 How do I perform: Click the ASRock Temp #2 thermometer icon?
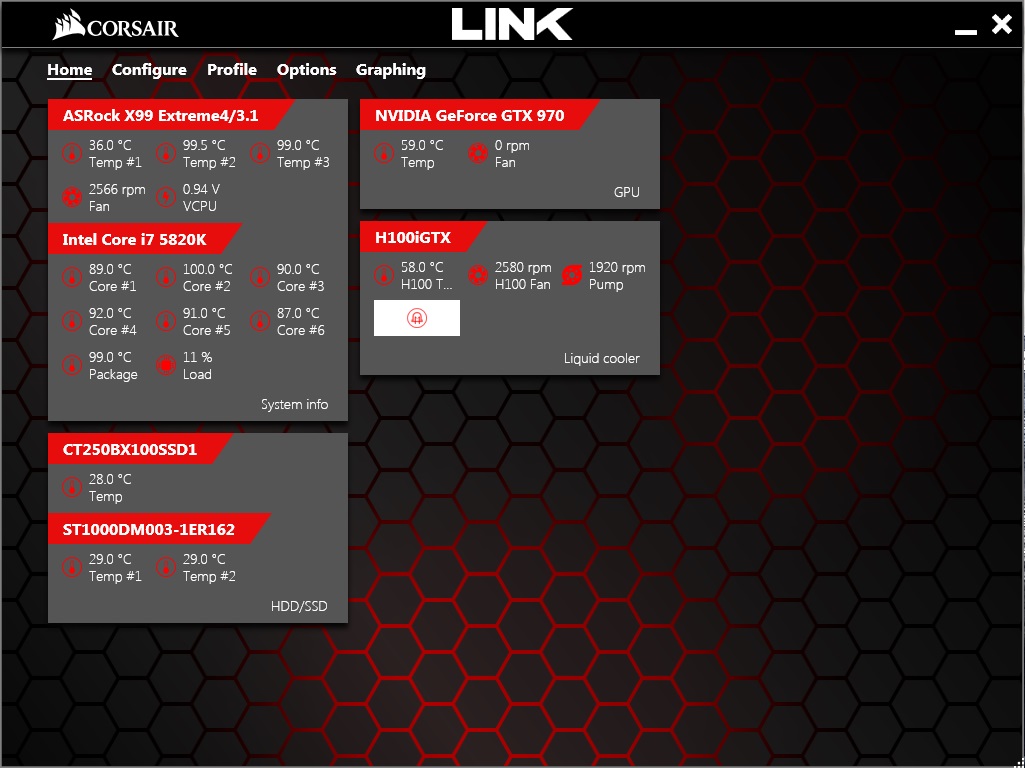(166, 154)
